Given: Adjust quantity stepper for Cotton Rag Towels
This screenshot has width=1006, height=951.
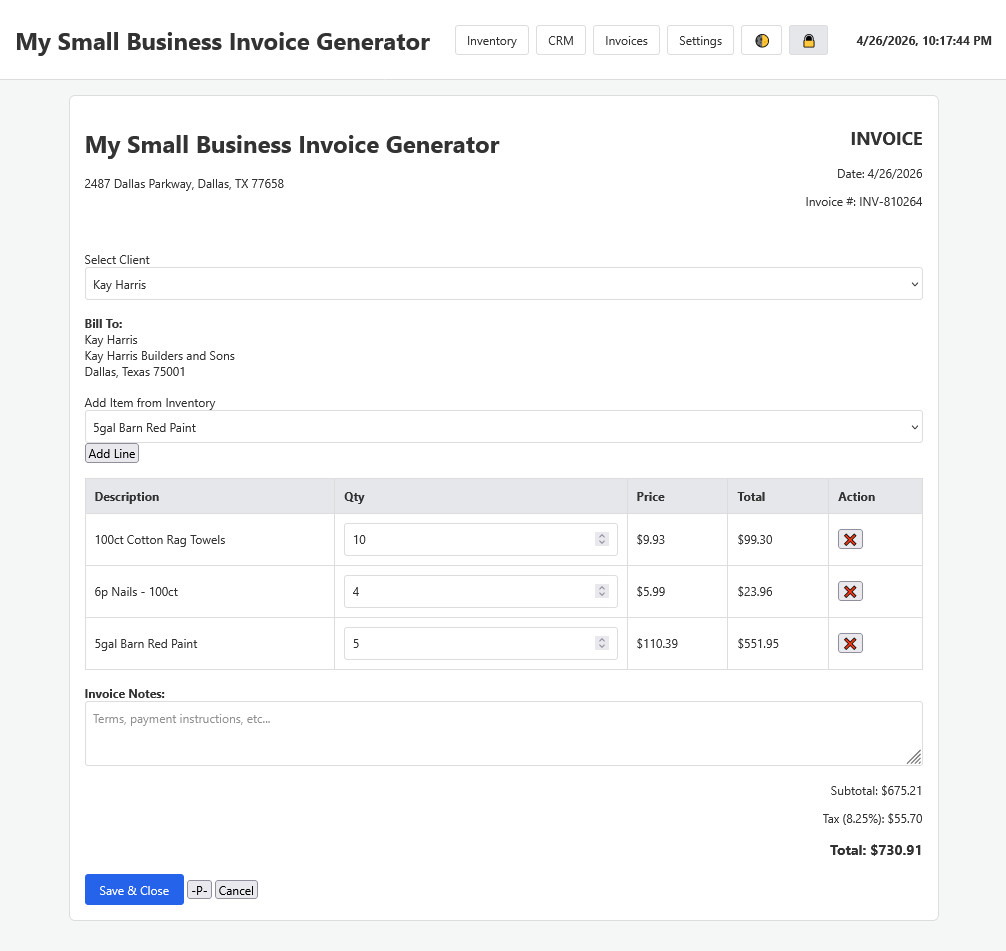Looking at the screenshot, I should click(x=601, y=539).
